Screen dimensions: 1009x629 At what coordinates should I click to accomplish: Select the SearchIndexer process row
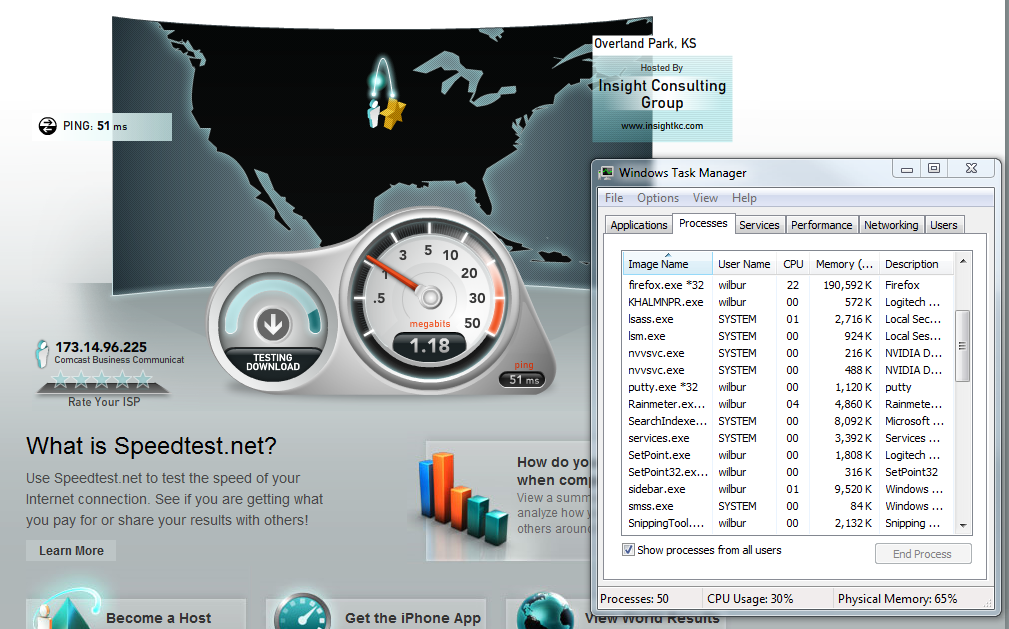pos(788,421)
